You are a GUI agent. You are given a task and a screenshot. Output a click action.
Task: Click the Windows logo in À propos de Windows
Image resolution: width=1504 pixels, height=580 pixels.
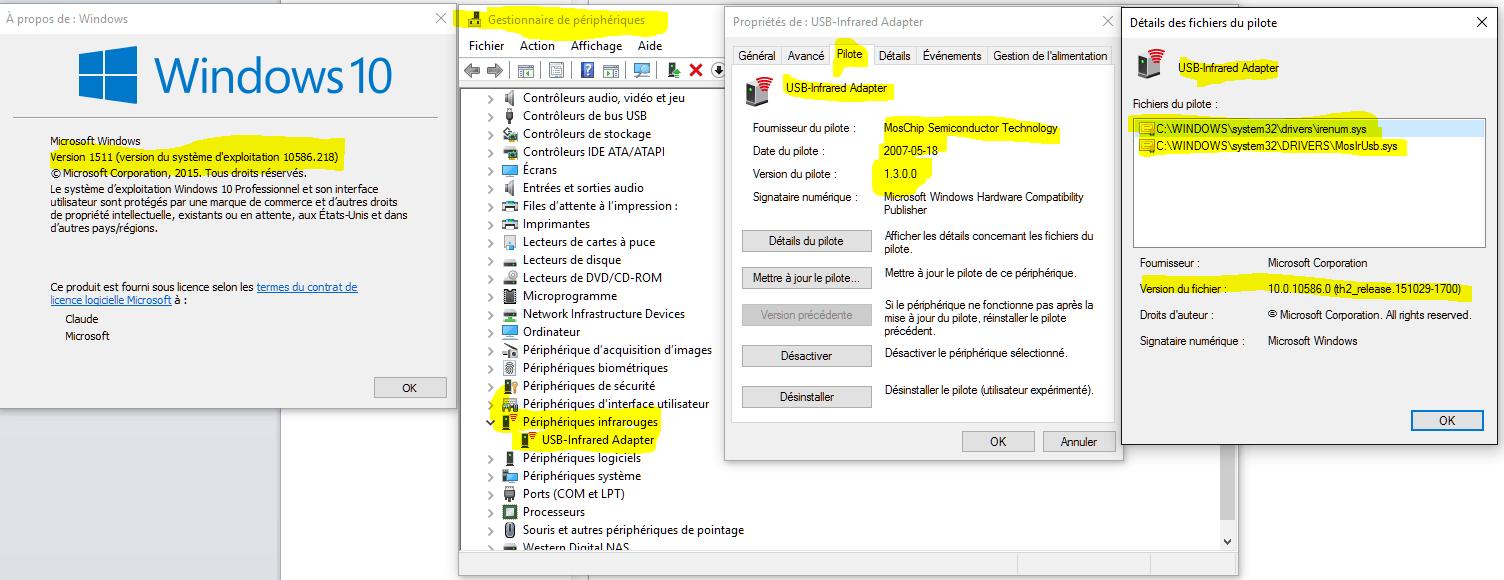point(109,75)
